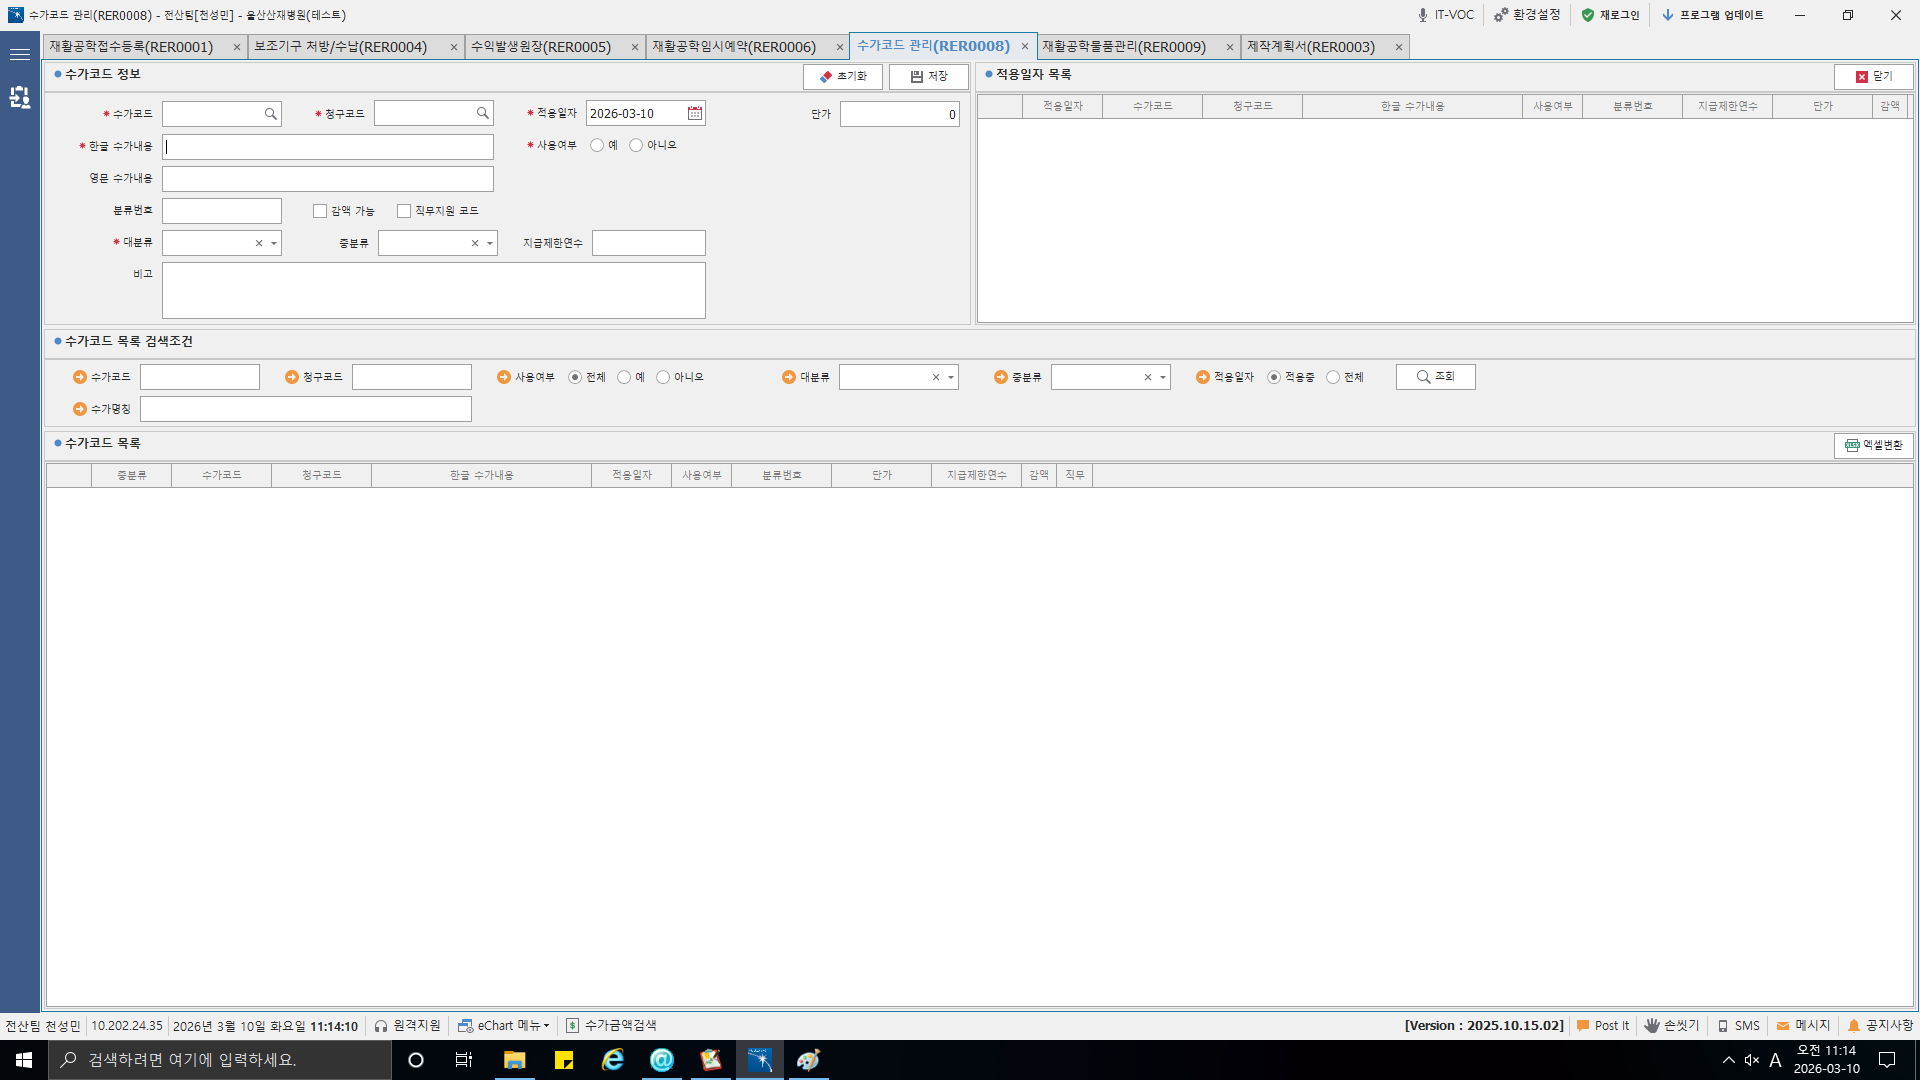Click the 지급제한연수 input field
Viewport: 1920px width, 1080px height.
coord(649,243)
